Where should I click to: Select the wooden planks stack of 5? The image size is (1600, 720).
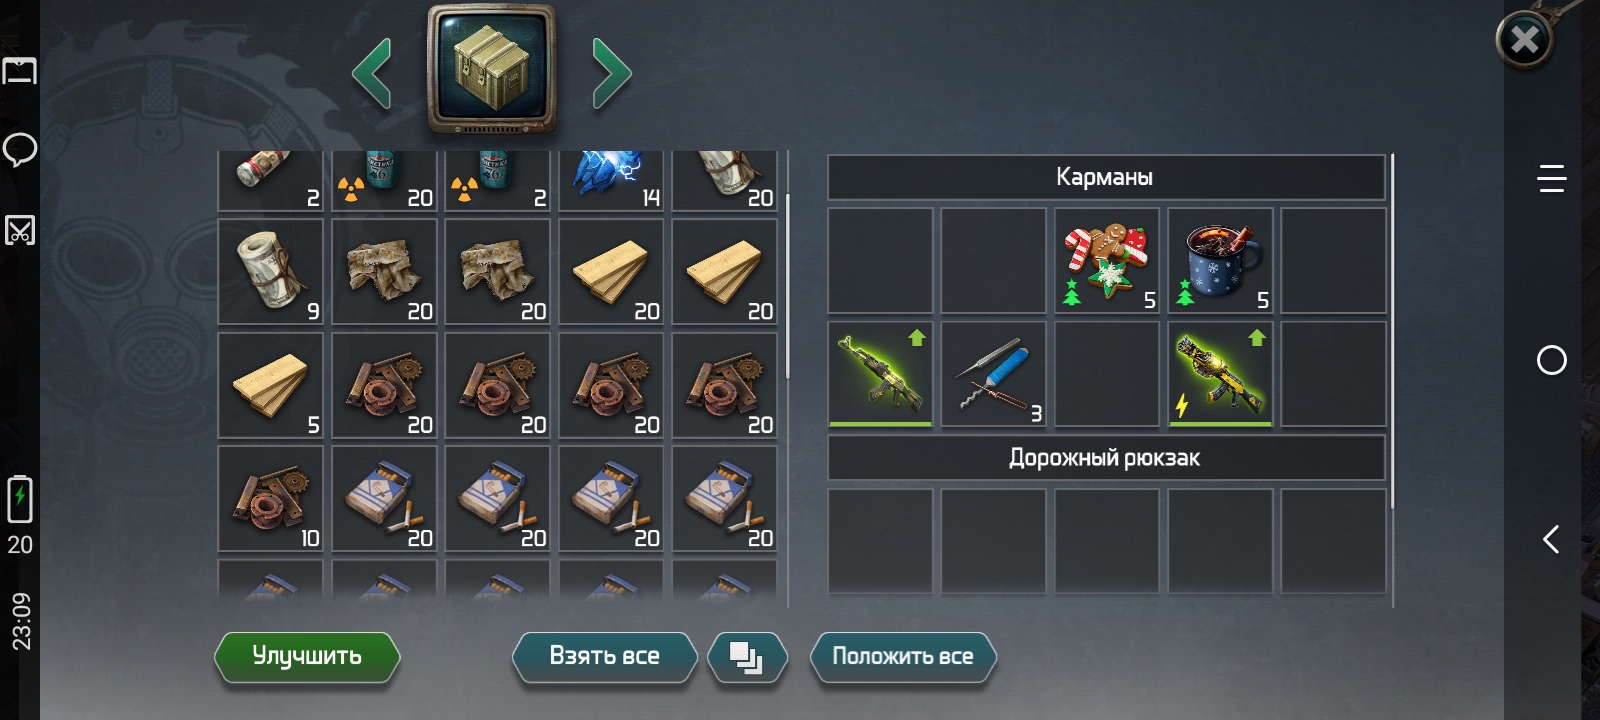(271, 385)
